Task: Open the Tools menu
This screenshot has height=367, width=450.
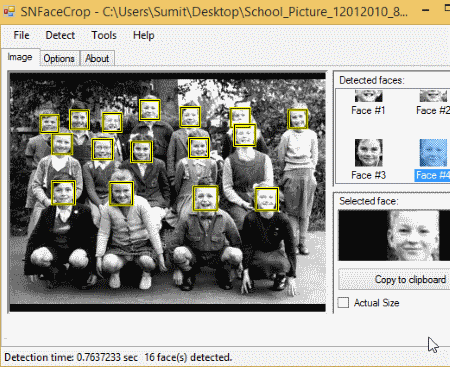Action: (104, 35)
